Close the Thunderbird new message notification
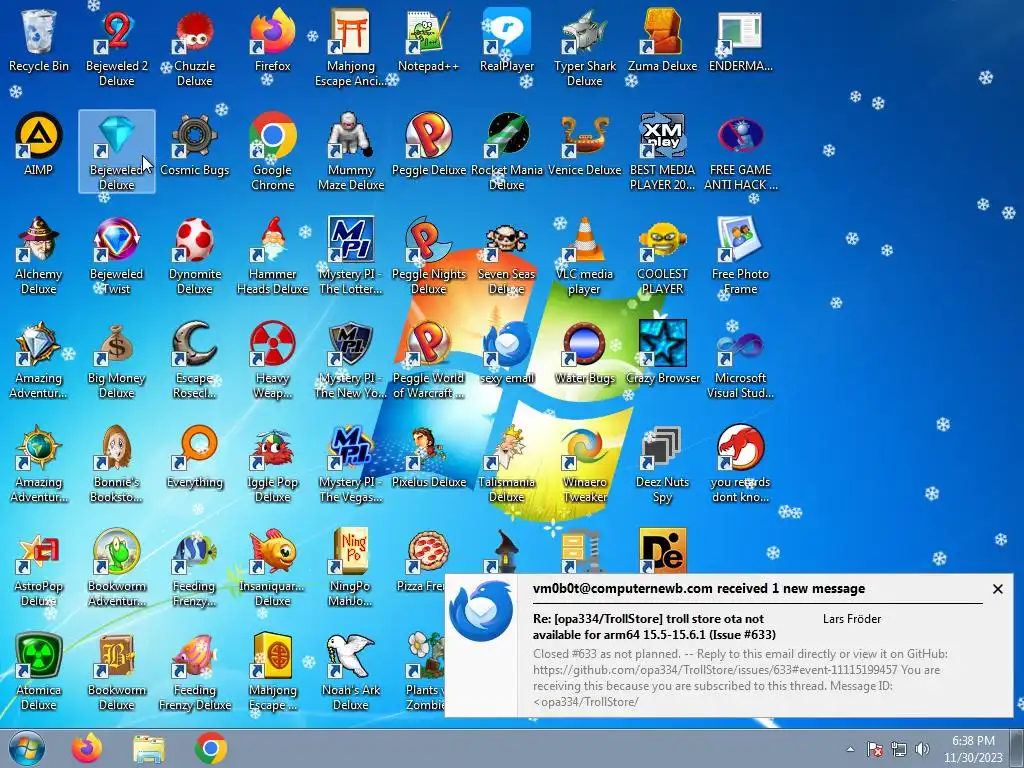Image resolution: width=1024 pixels, height=768 pixels. point(997,589)
